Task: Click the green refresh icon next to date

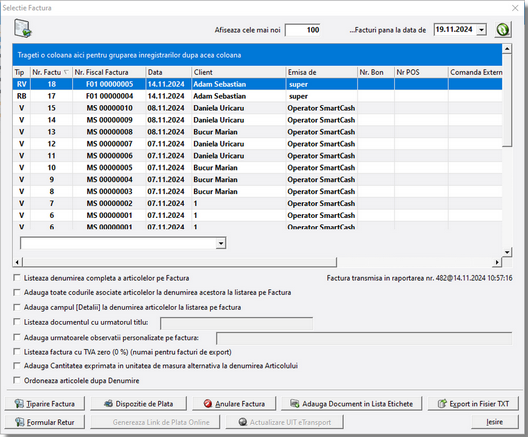Action: tap(503, 30)
